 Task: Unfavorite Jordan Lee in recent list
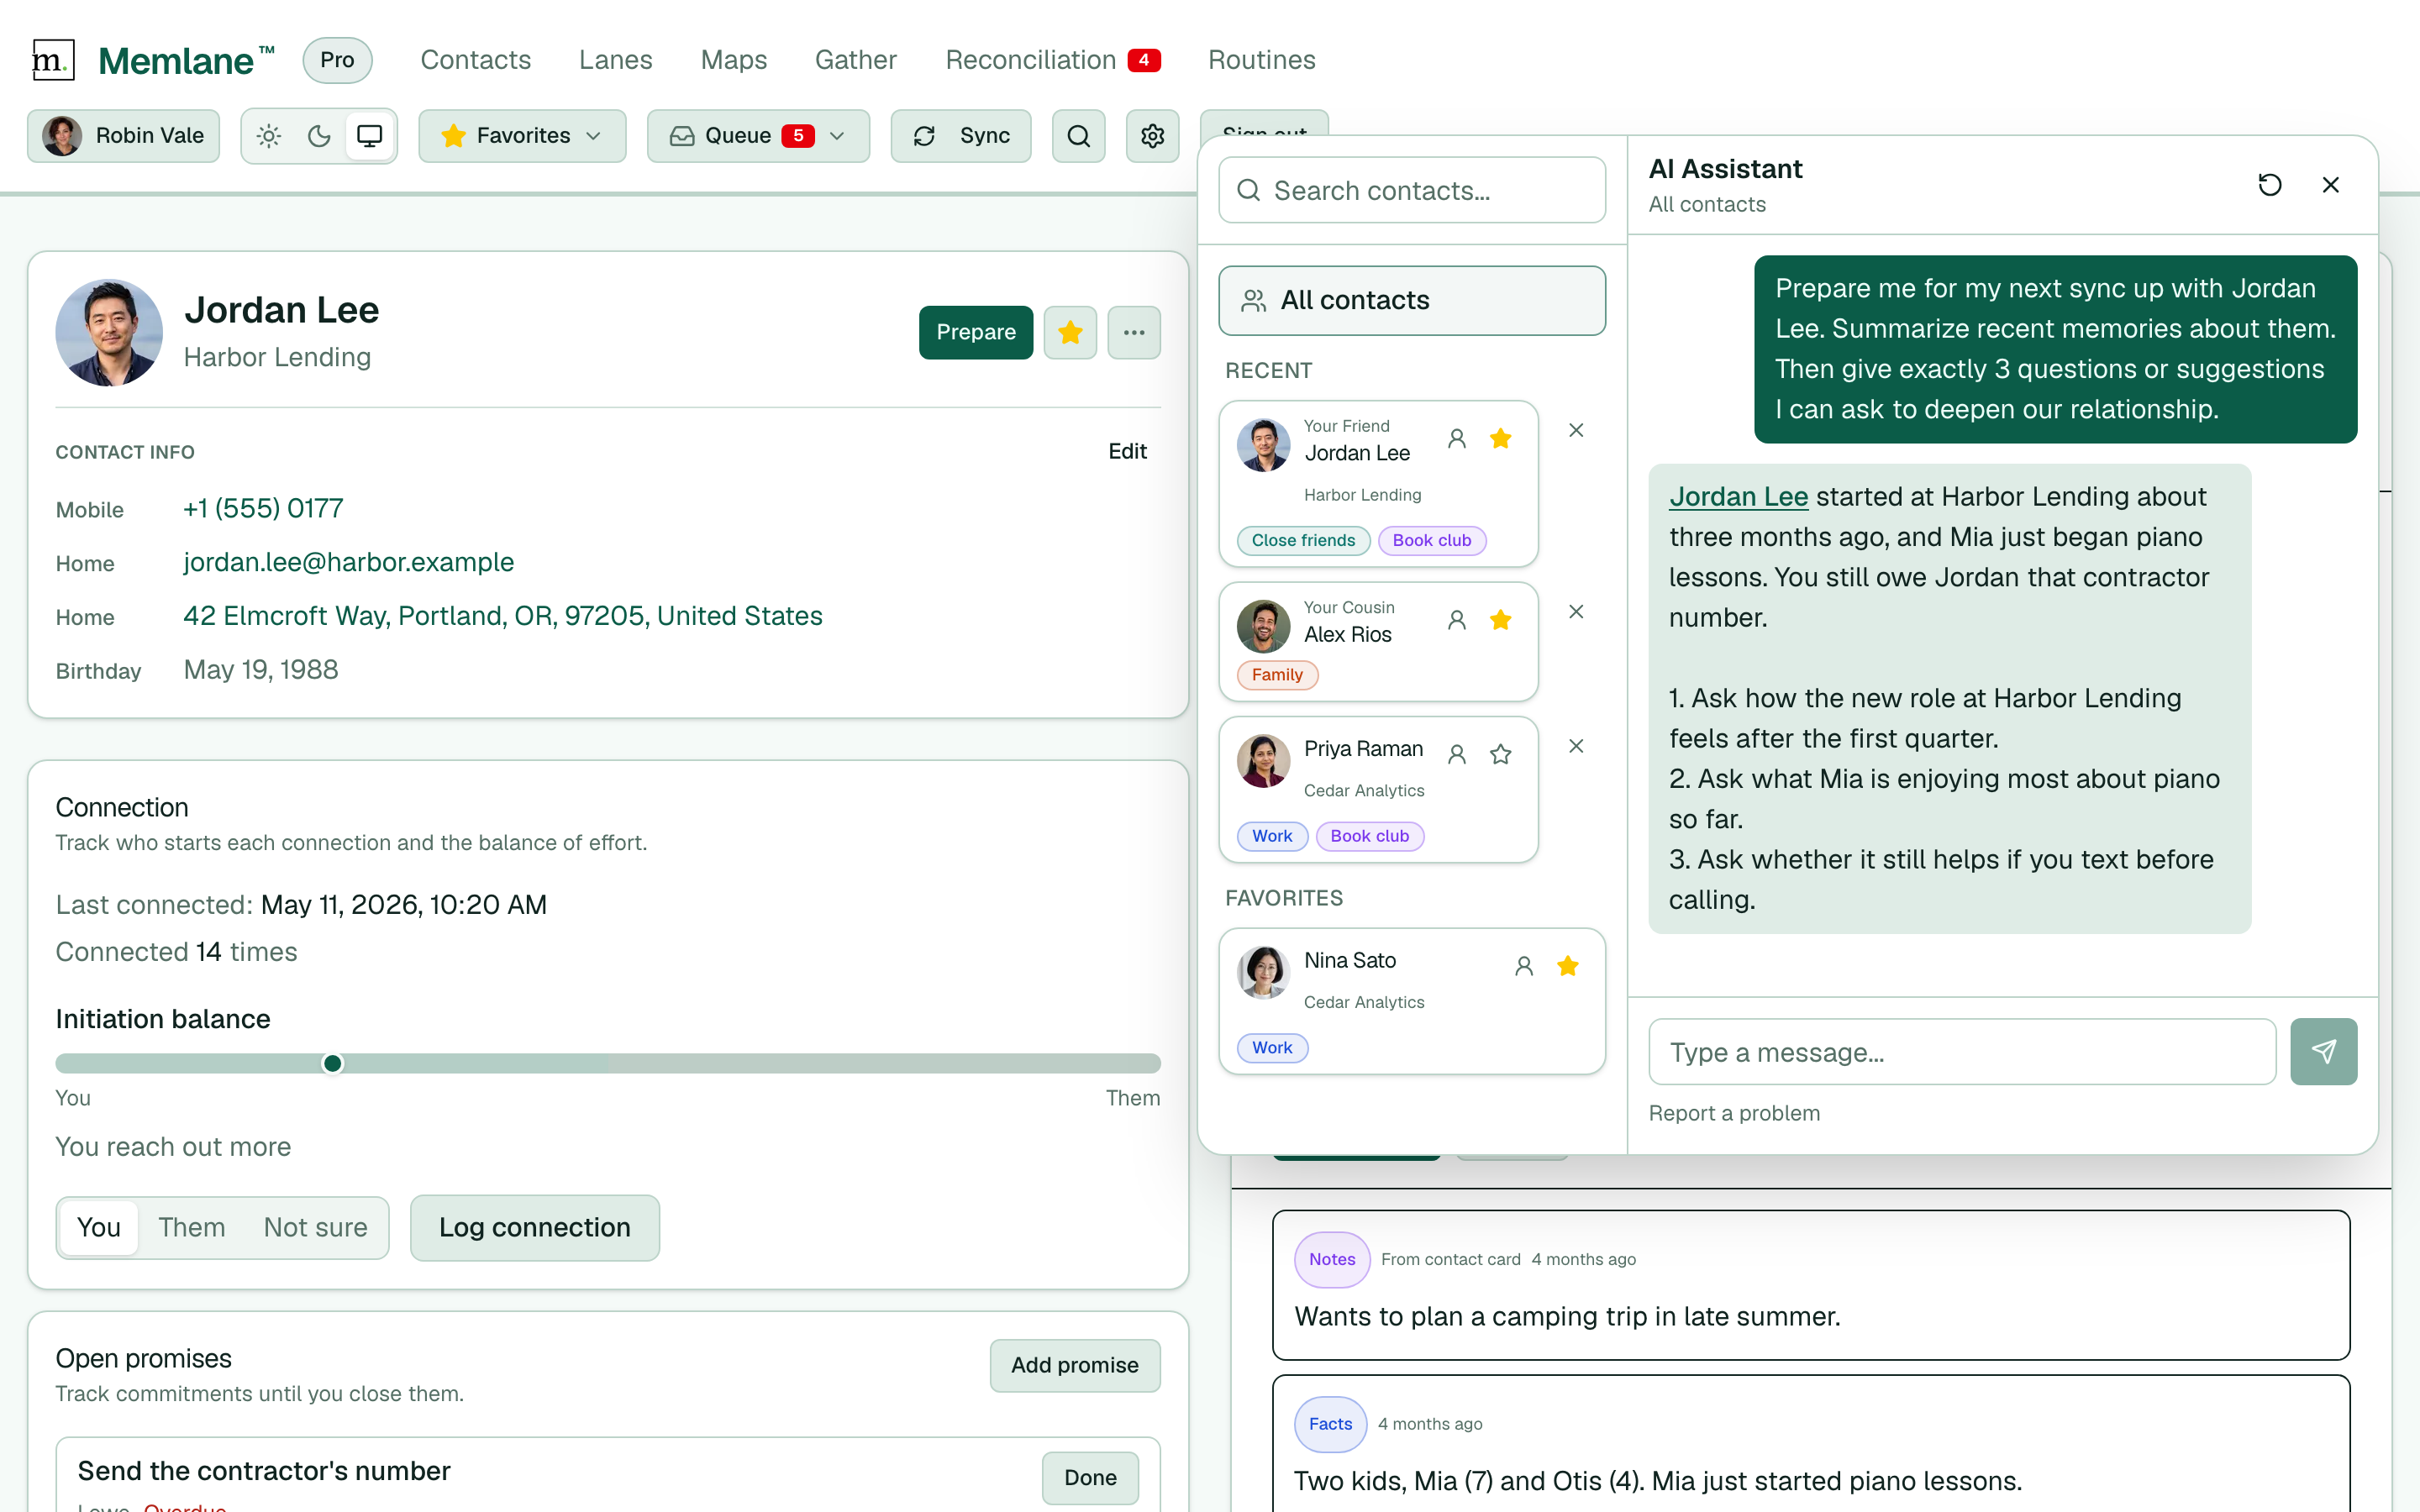(1500, 438)
